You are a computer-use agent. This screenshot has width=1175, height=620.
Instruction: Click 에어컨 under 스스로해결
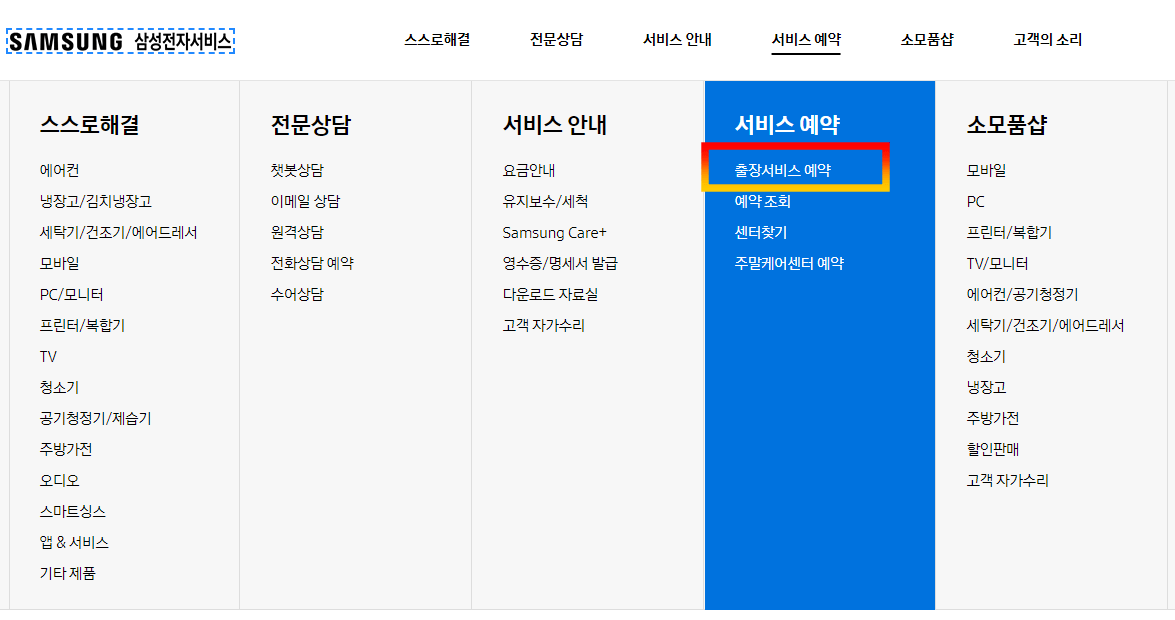coord(59,170)
